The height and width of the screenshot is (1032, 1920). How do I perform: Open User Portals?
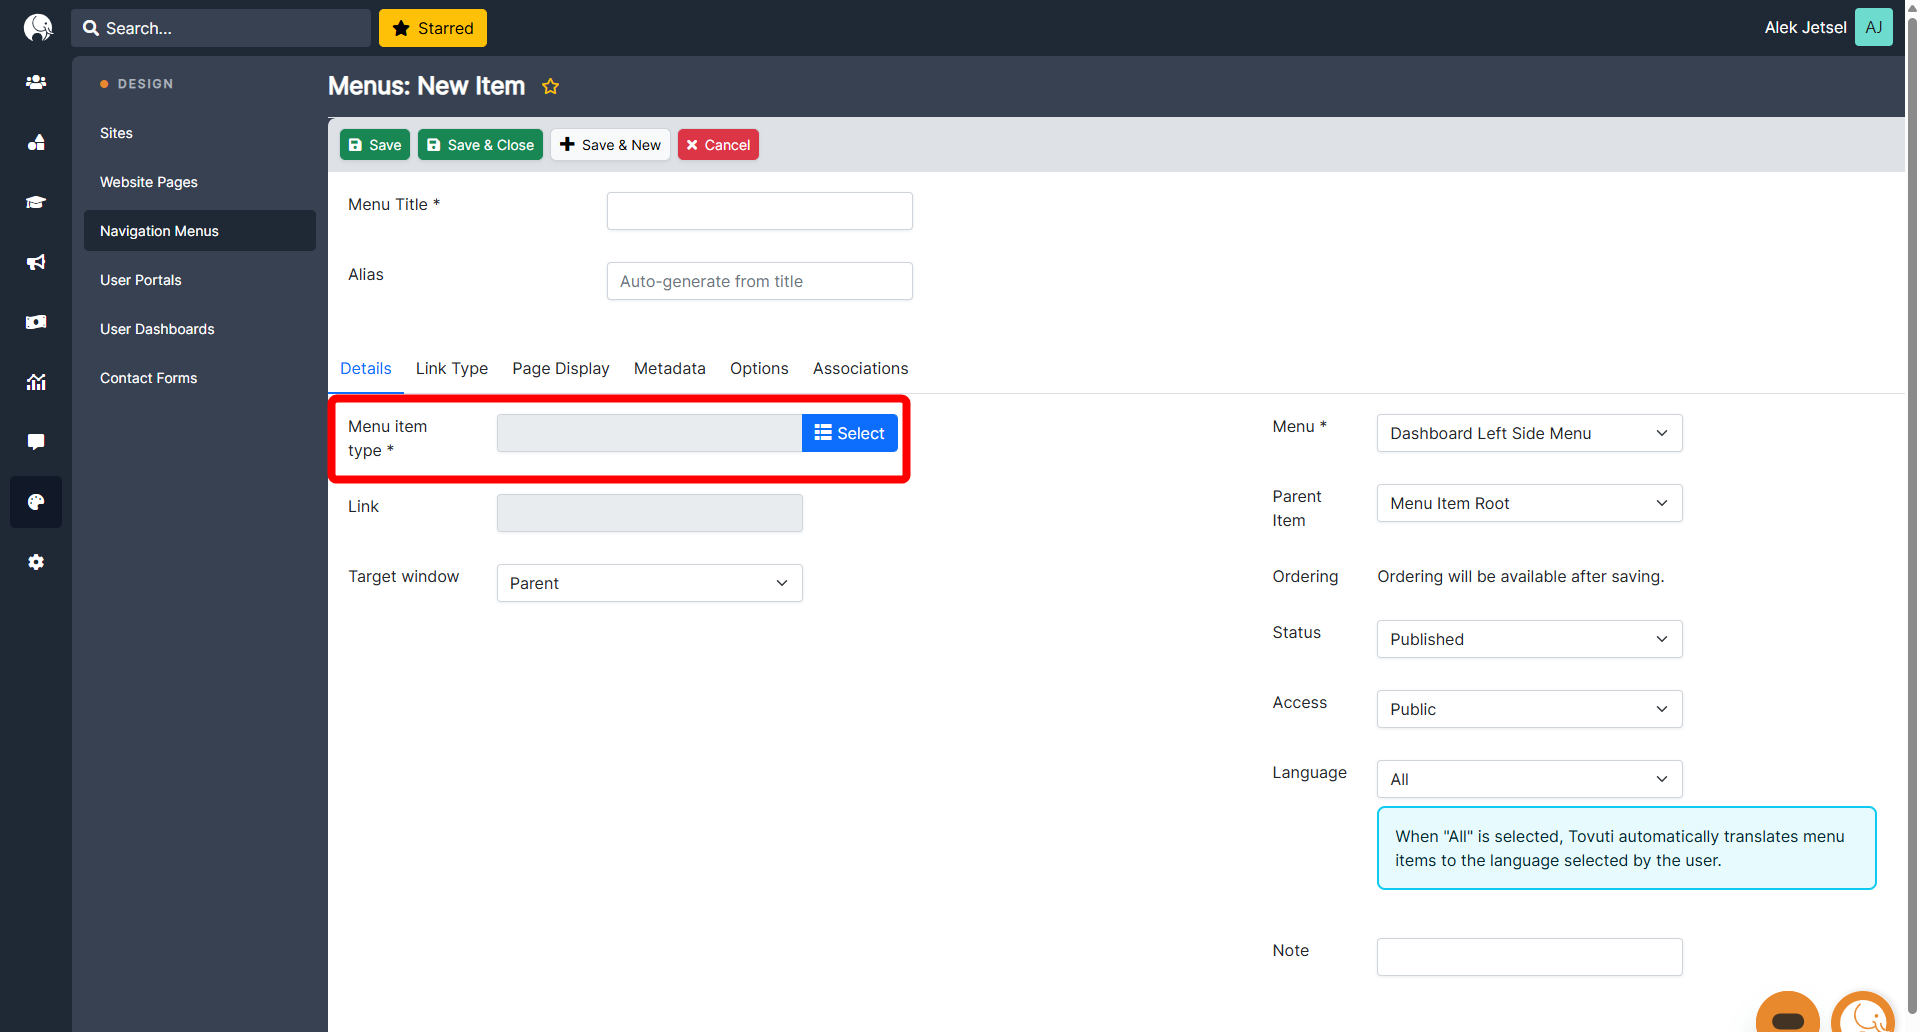(x=200, y=280)
